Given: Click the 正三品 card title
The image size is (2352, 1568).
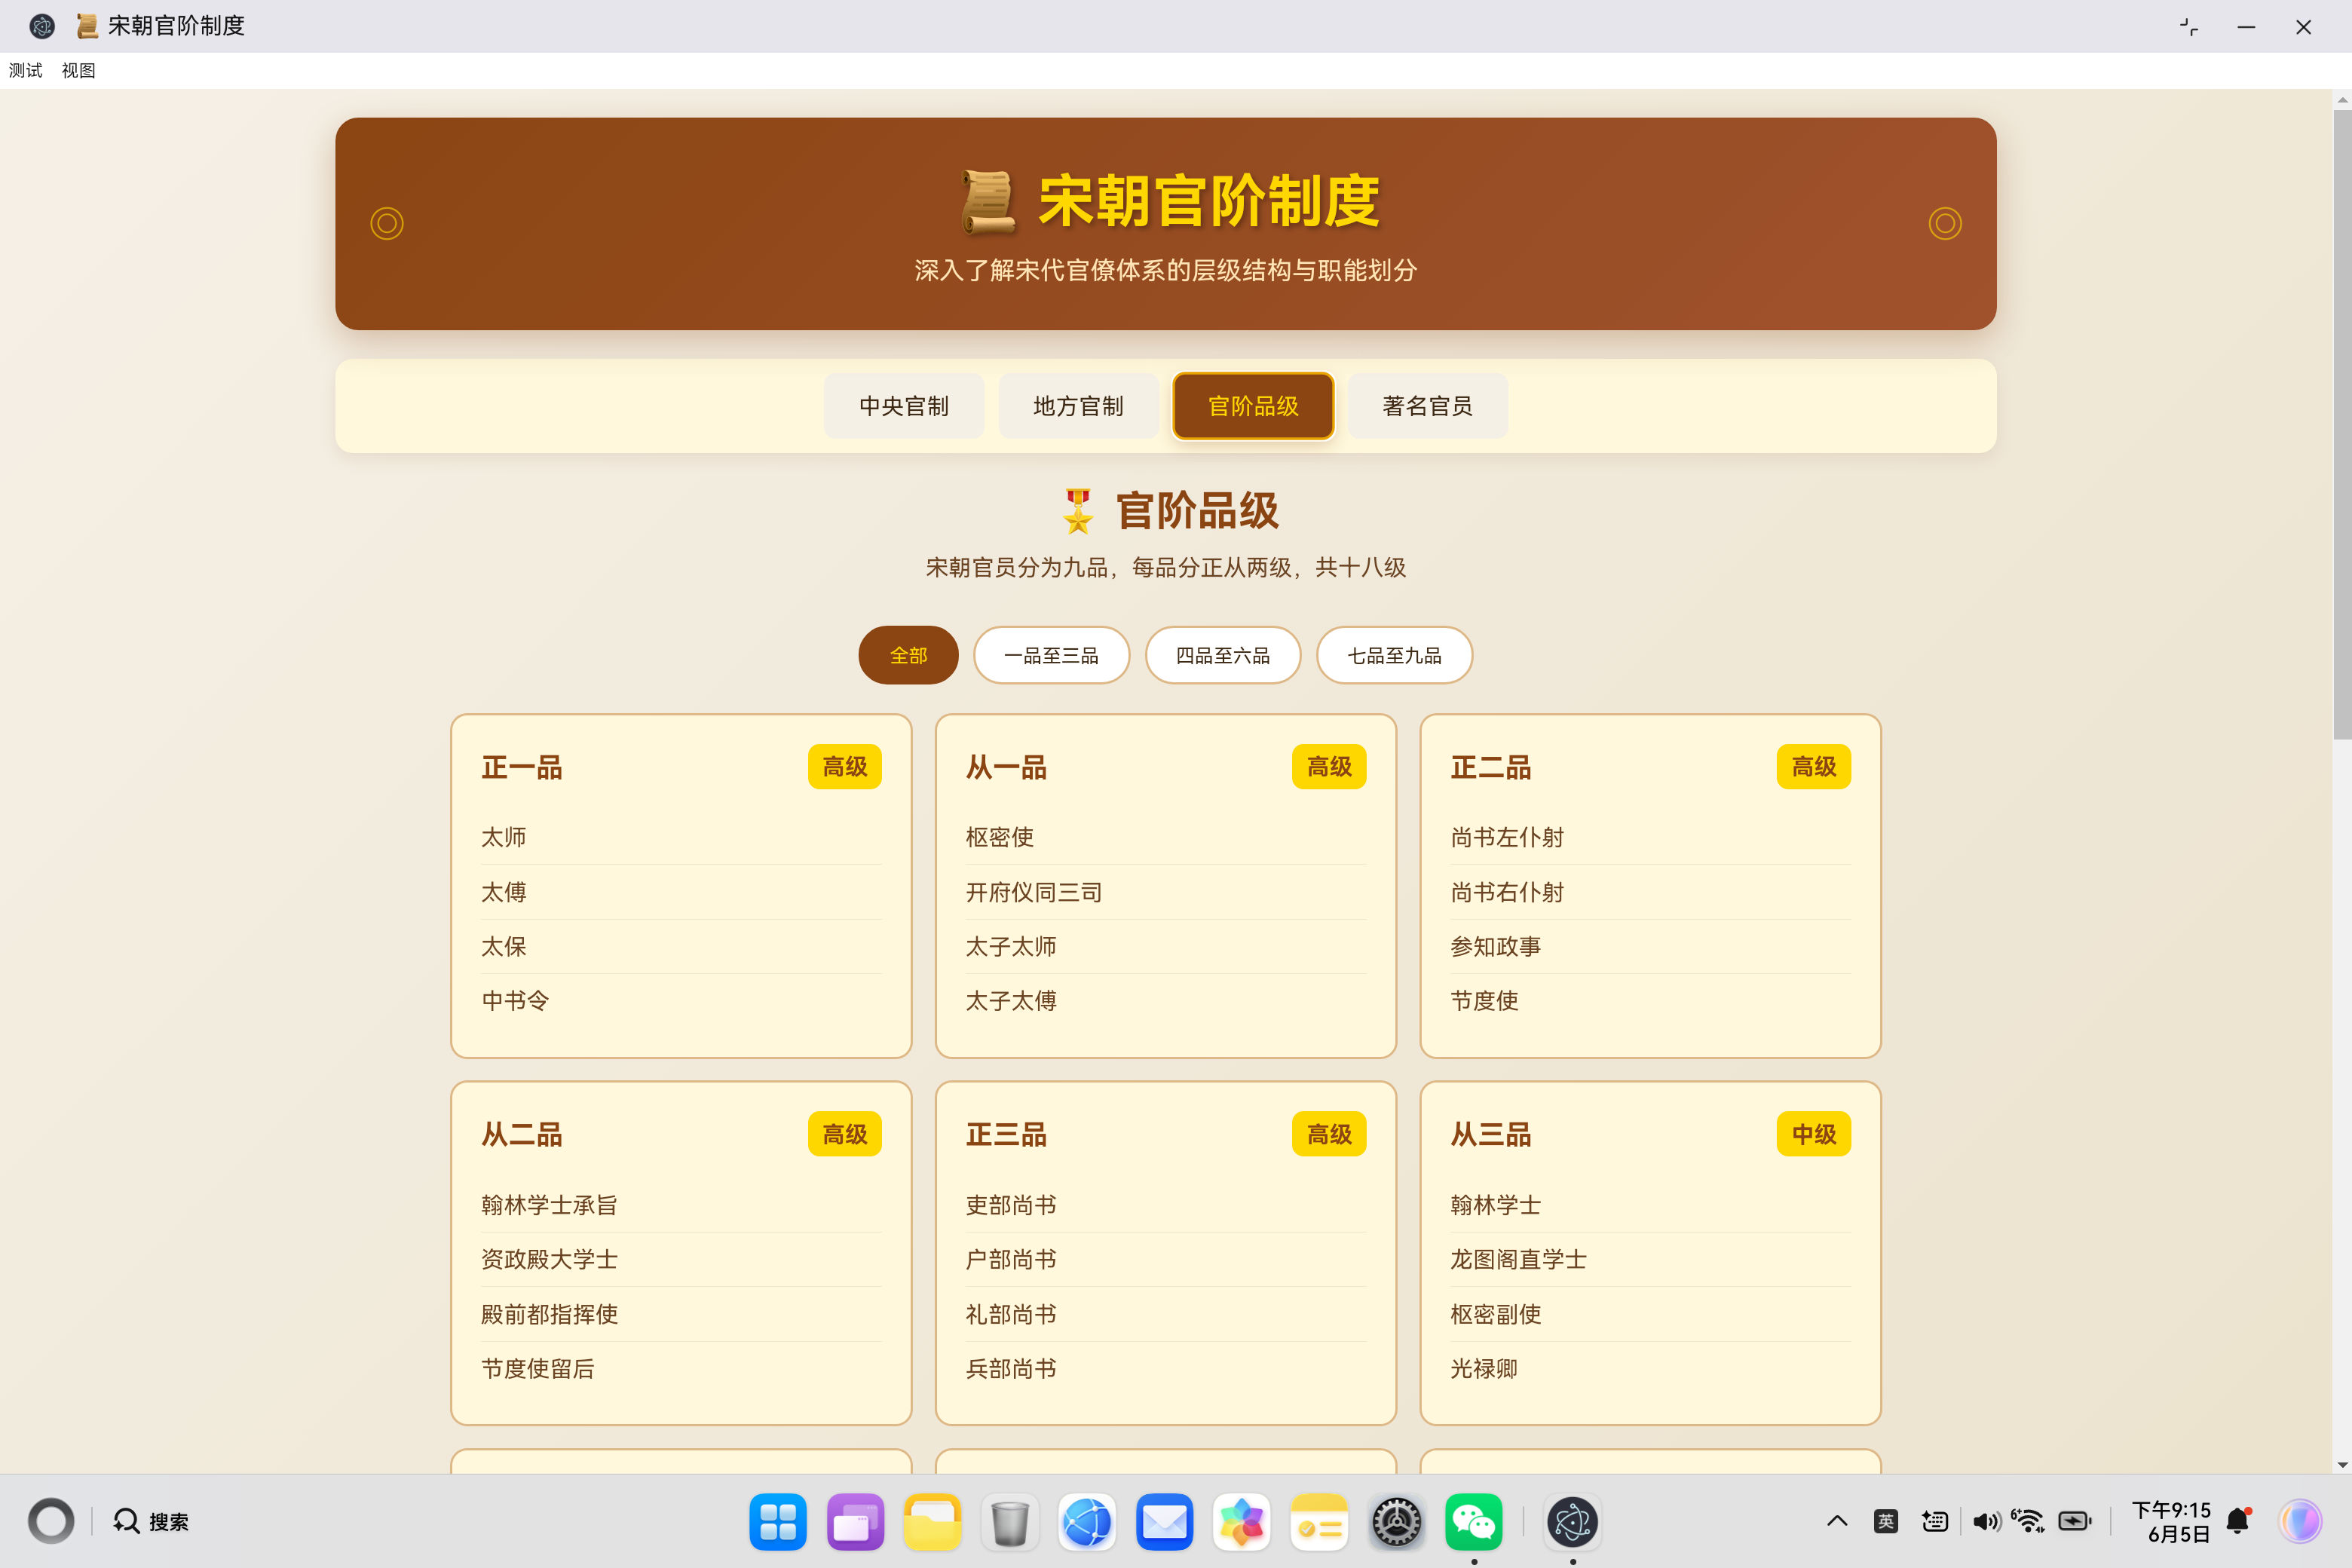Looking at the screenshot, I should pyautogui.click(x=1006, y=1134).
